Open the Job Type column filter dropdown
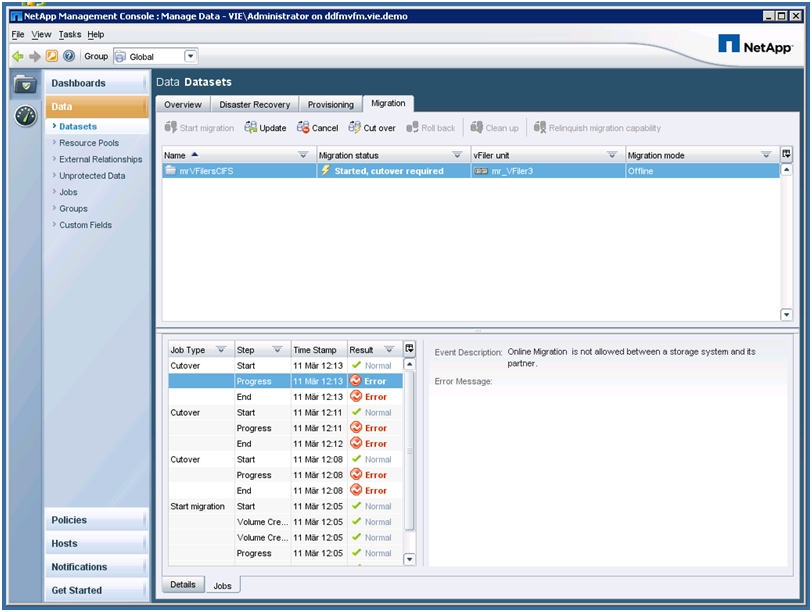 point(221,350)
